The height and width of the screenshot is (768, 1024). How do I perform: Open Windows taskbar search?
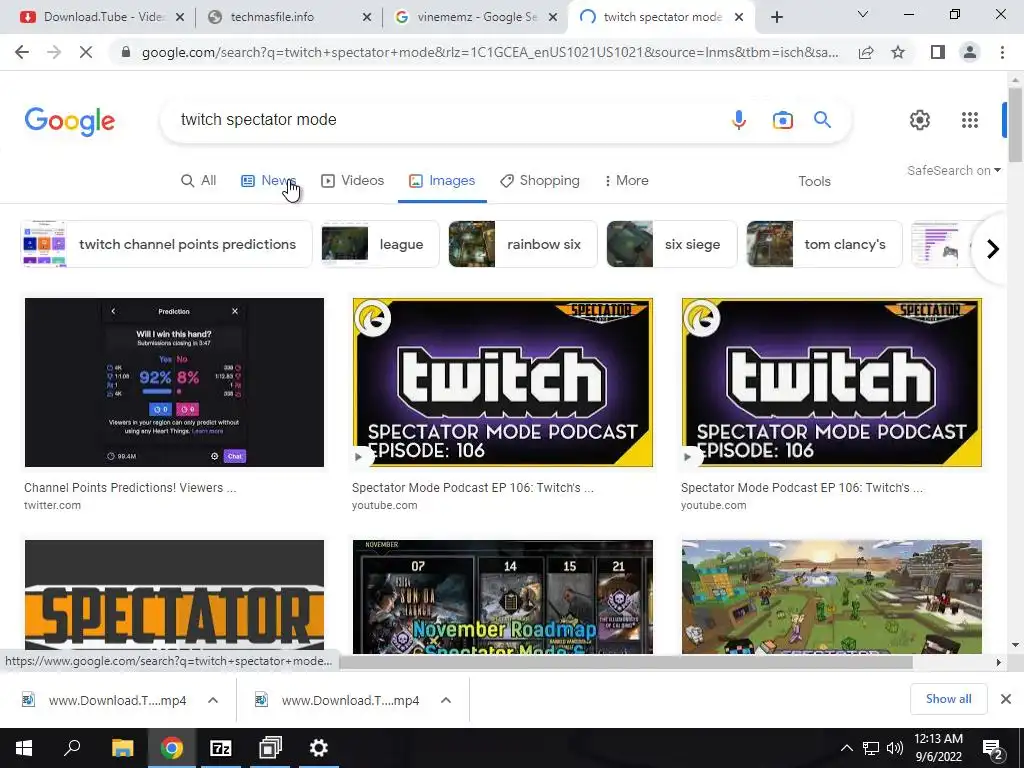point(72,748)
